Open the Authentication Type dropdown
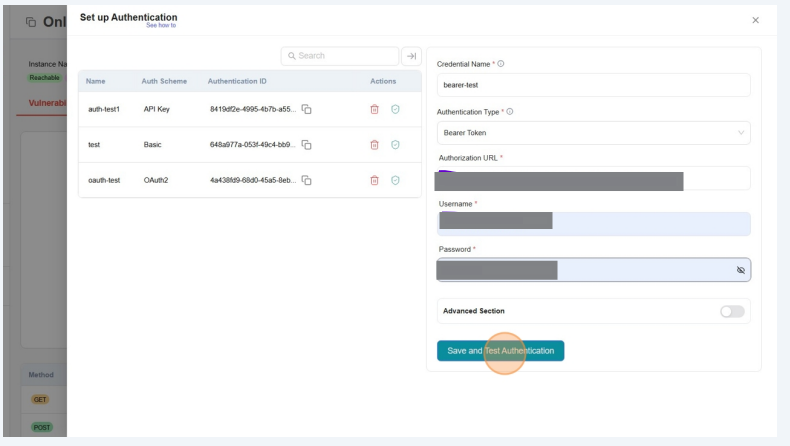Viewport: 790px width, 446px height. 593,133
